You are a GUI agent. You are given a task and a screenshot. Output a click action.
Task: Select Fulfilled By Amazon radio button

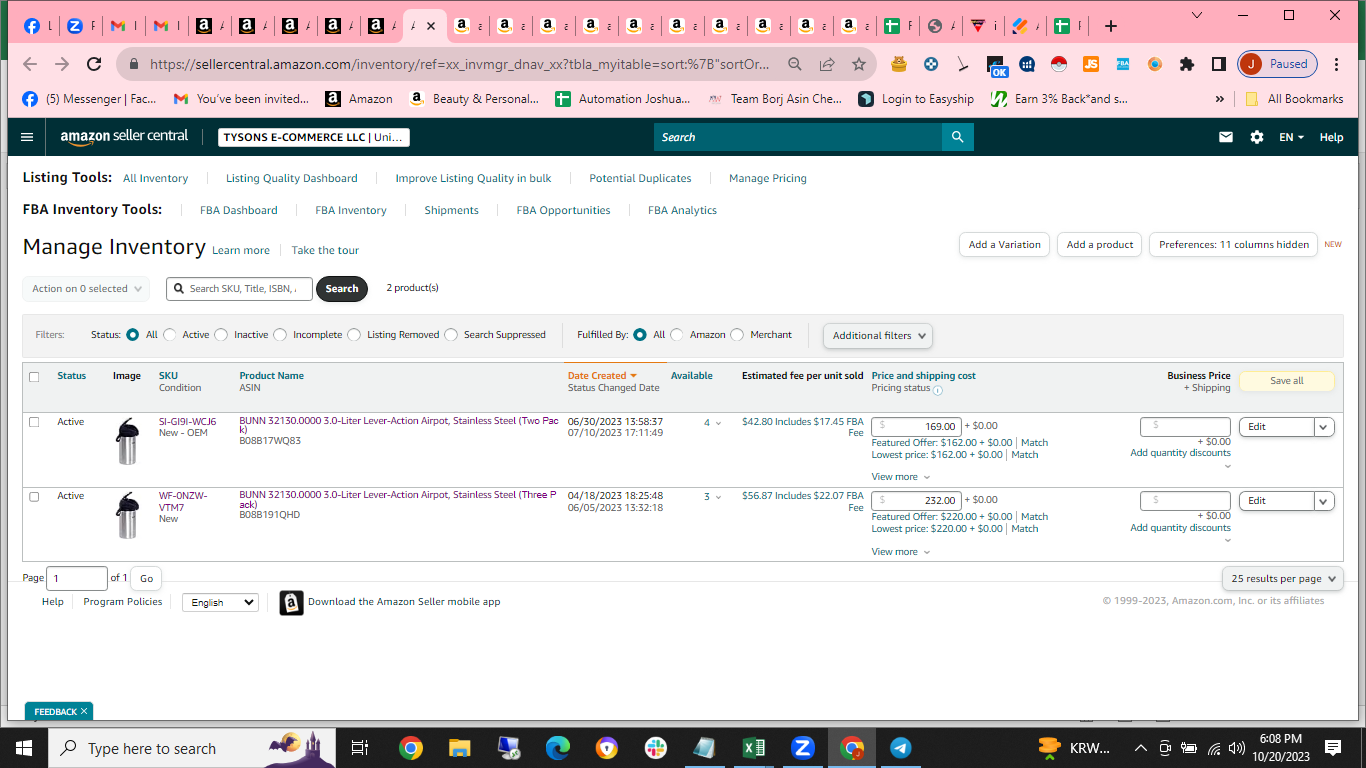[x=677, y=335]
